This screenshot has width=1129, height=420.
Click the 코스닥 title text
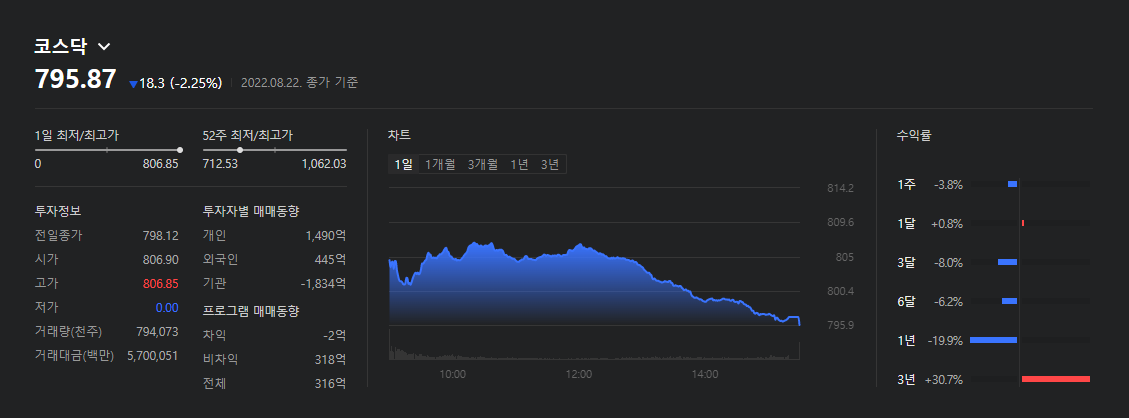[60, 47]
